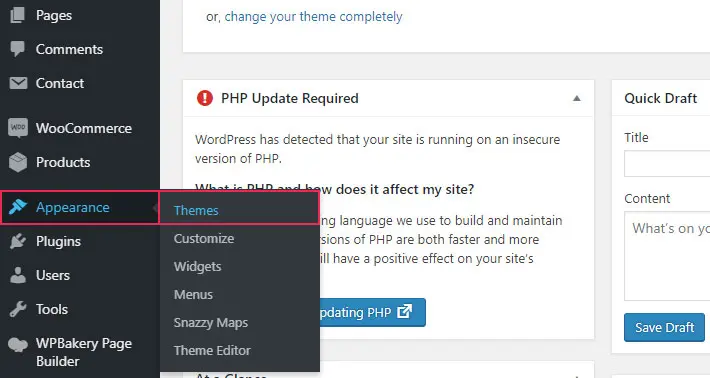
Task: Open Theme Editor submenu entry
Action: tap(212, 350)
